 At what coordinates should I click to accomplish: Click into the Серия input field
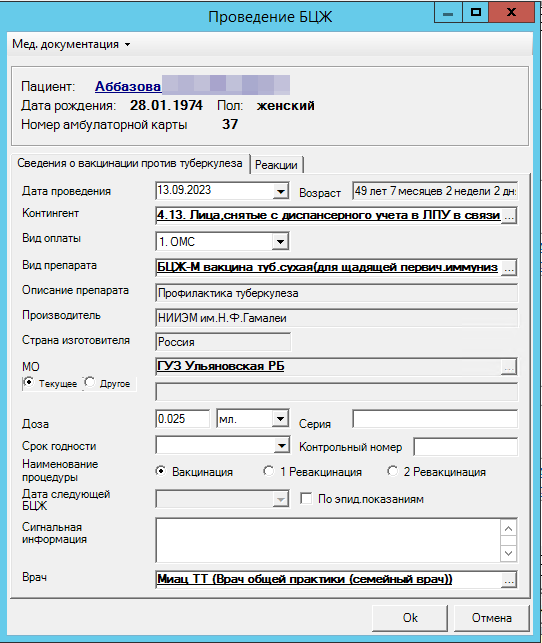click(435, 419)
